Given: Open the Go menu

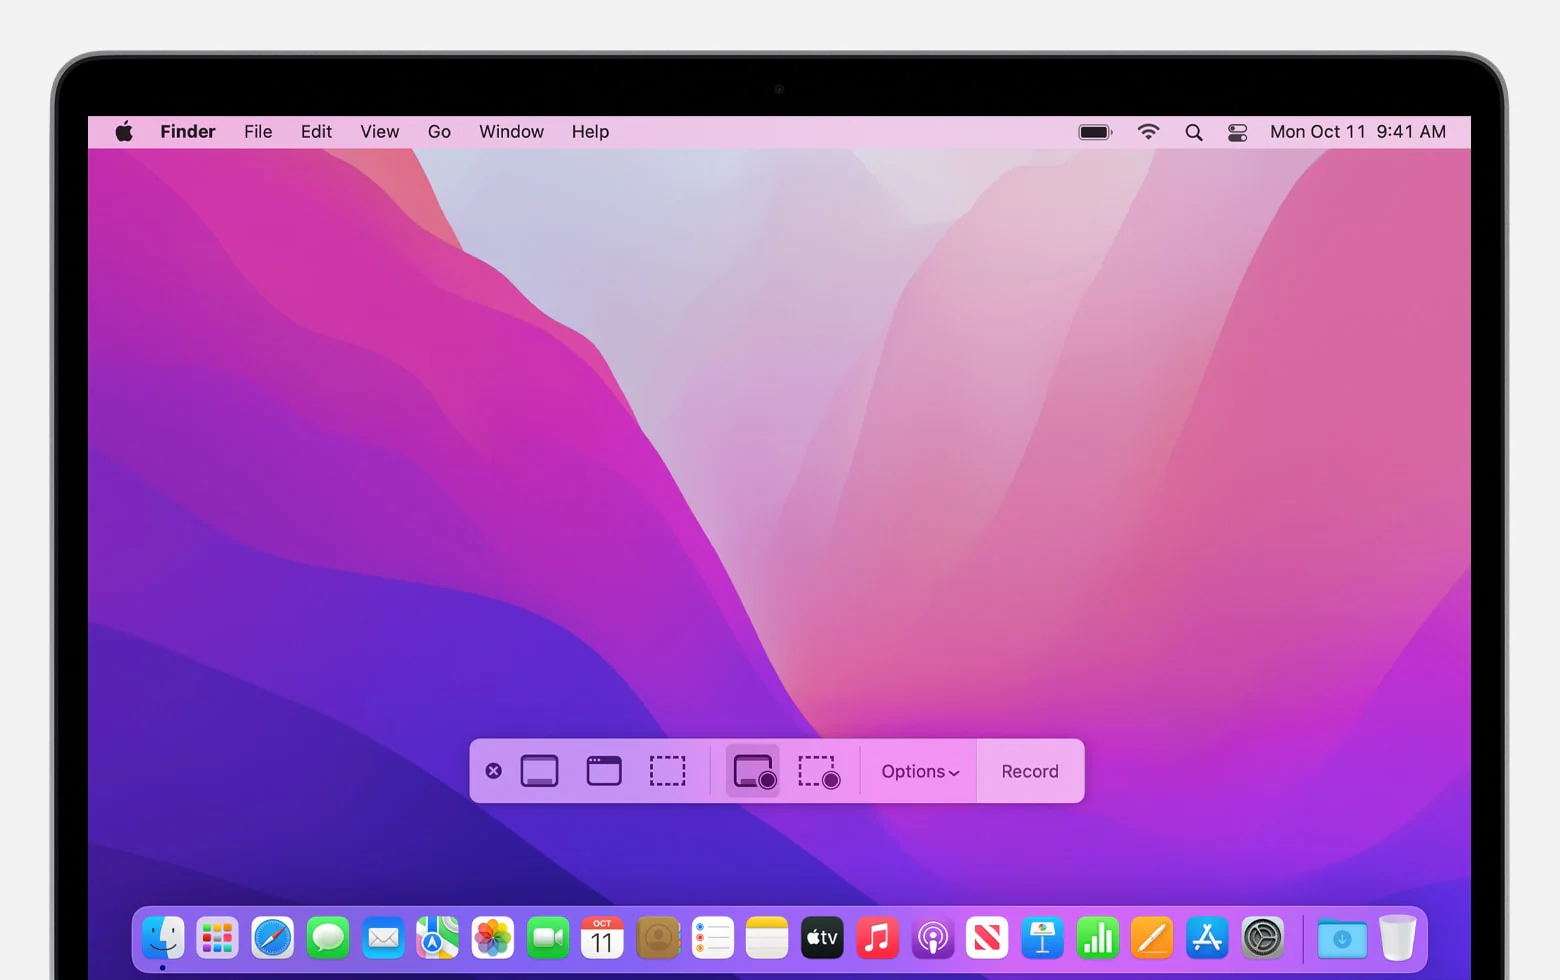Looking at the screenshot, I should 439,131.
